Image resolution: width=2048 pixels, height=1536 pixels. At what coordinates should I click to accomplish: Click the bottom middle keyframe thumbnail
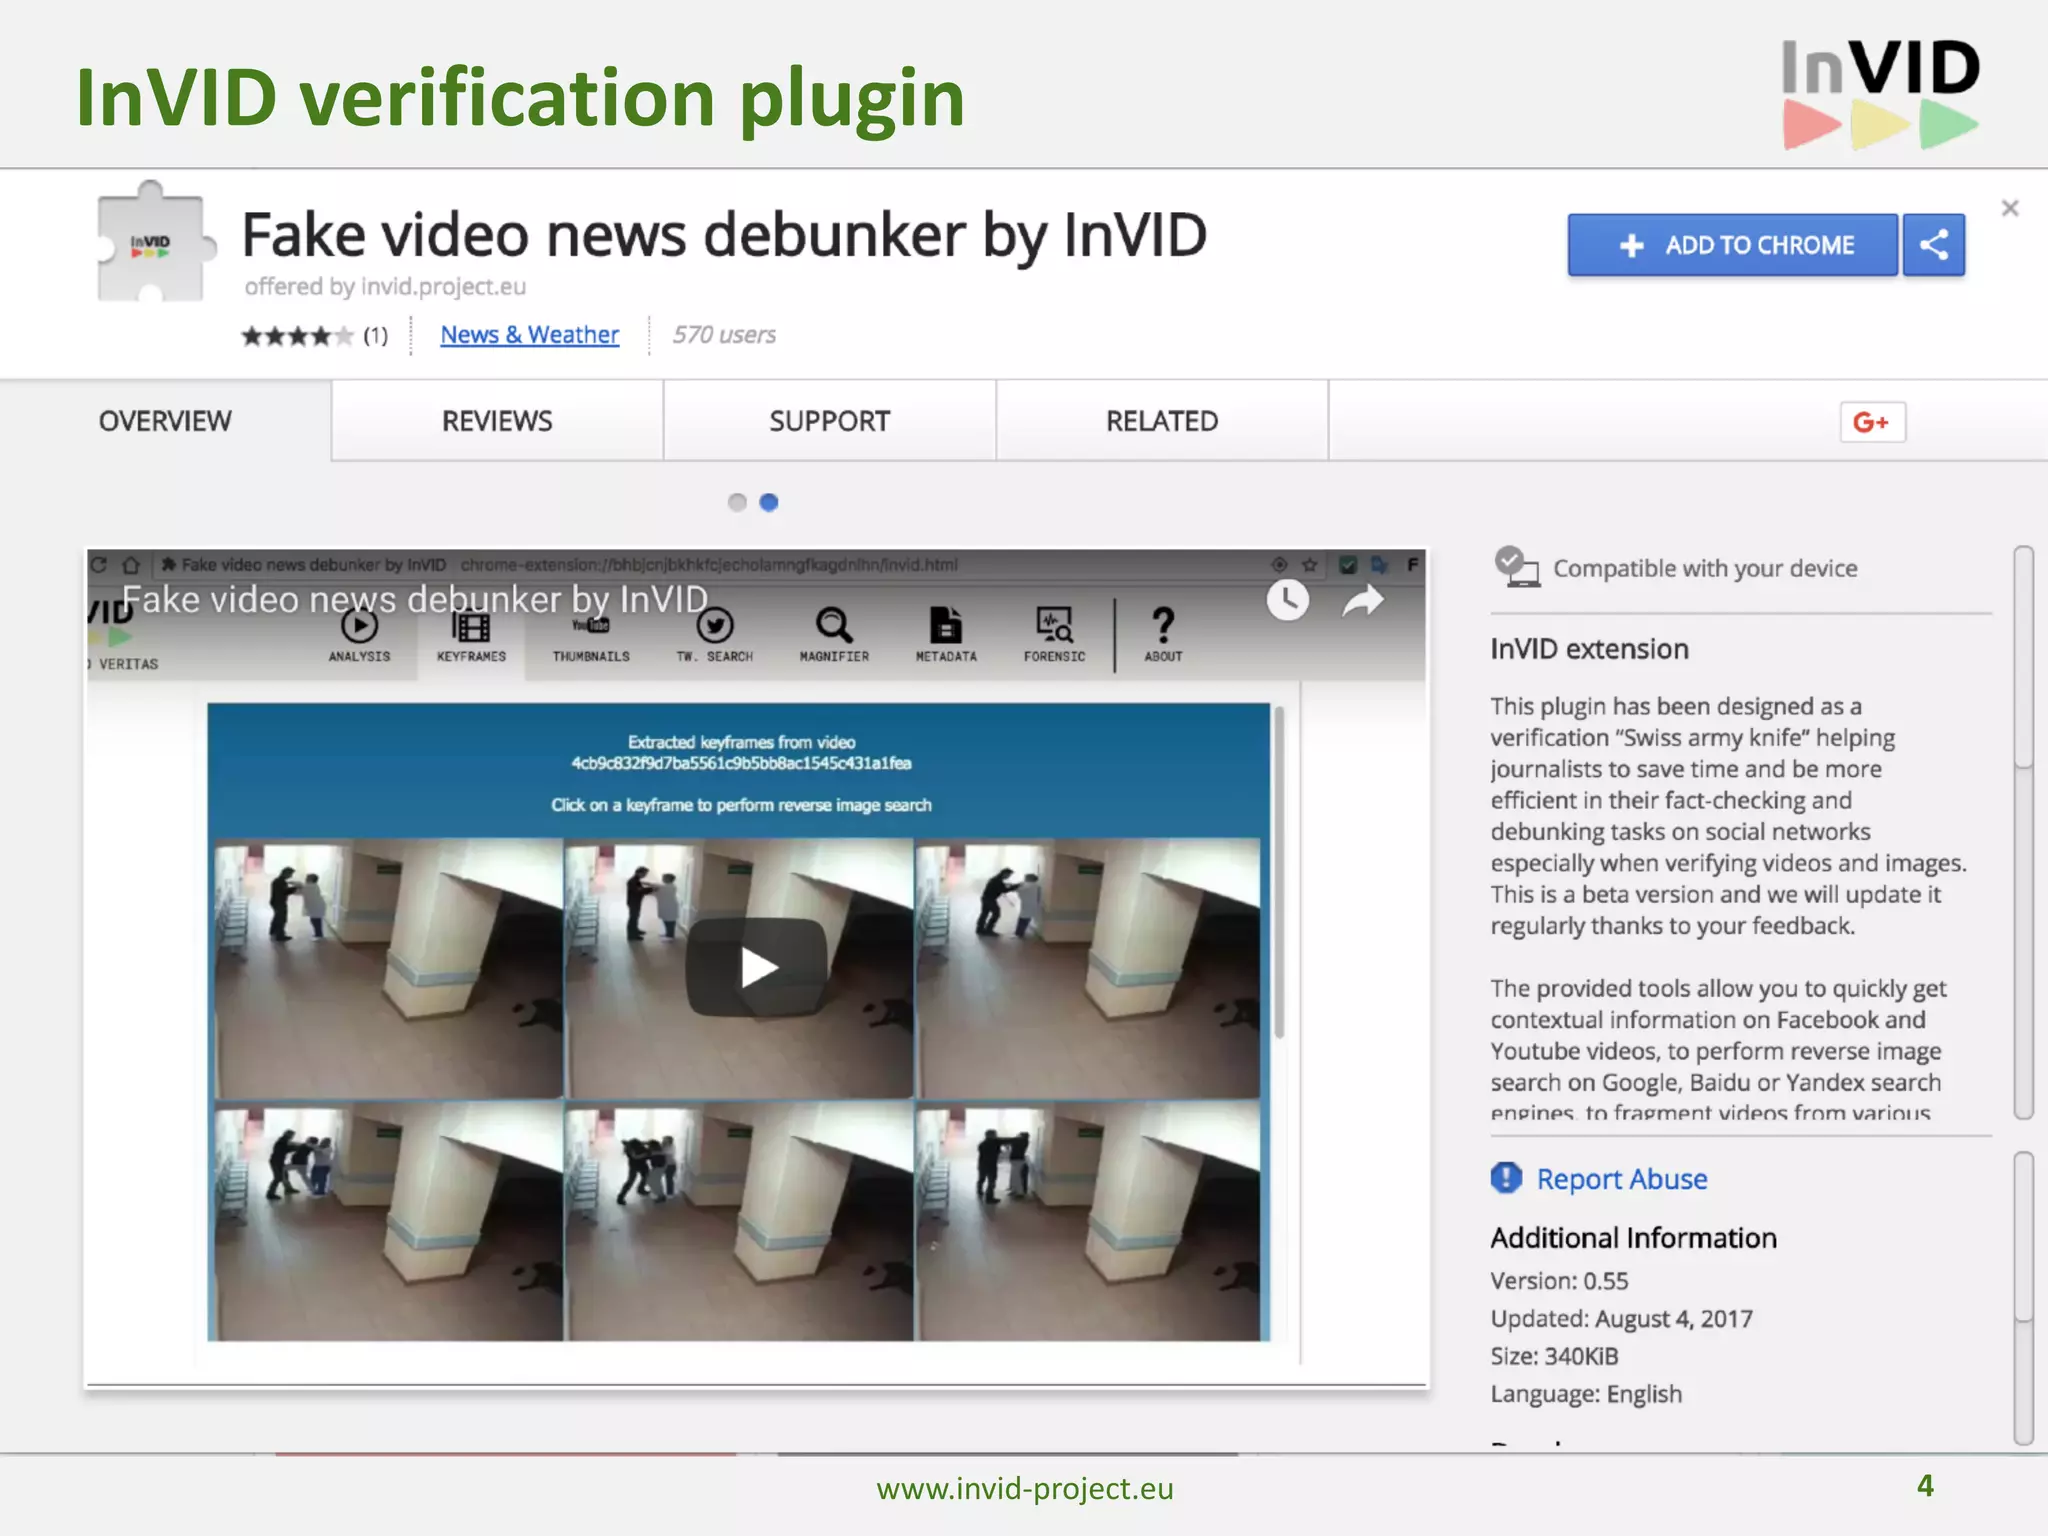[739, 1221]
